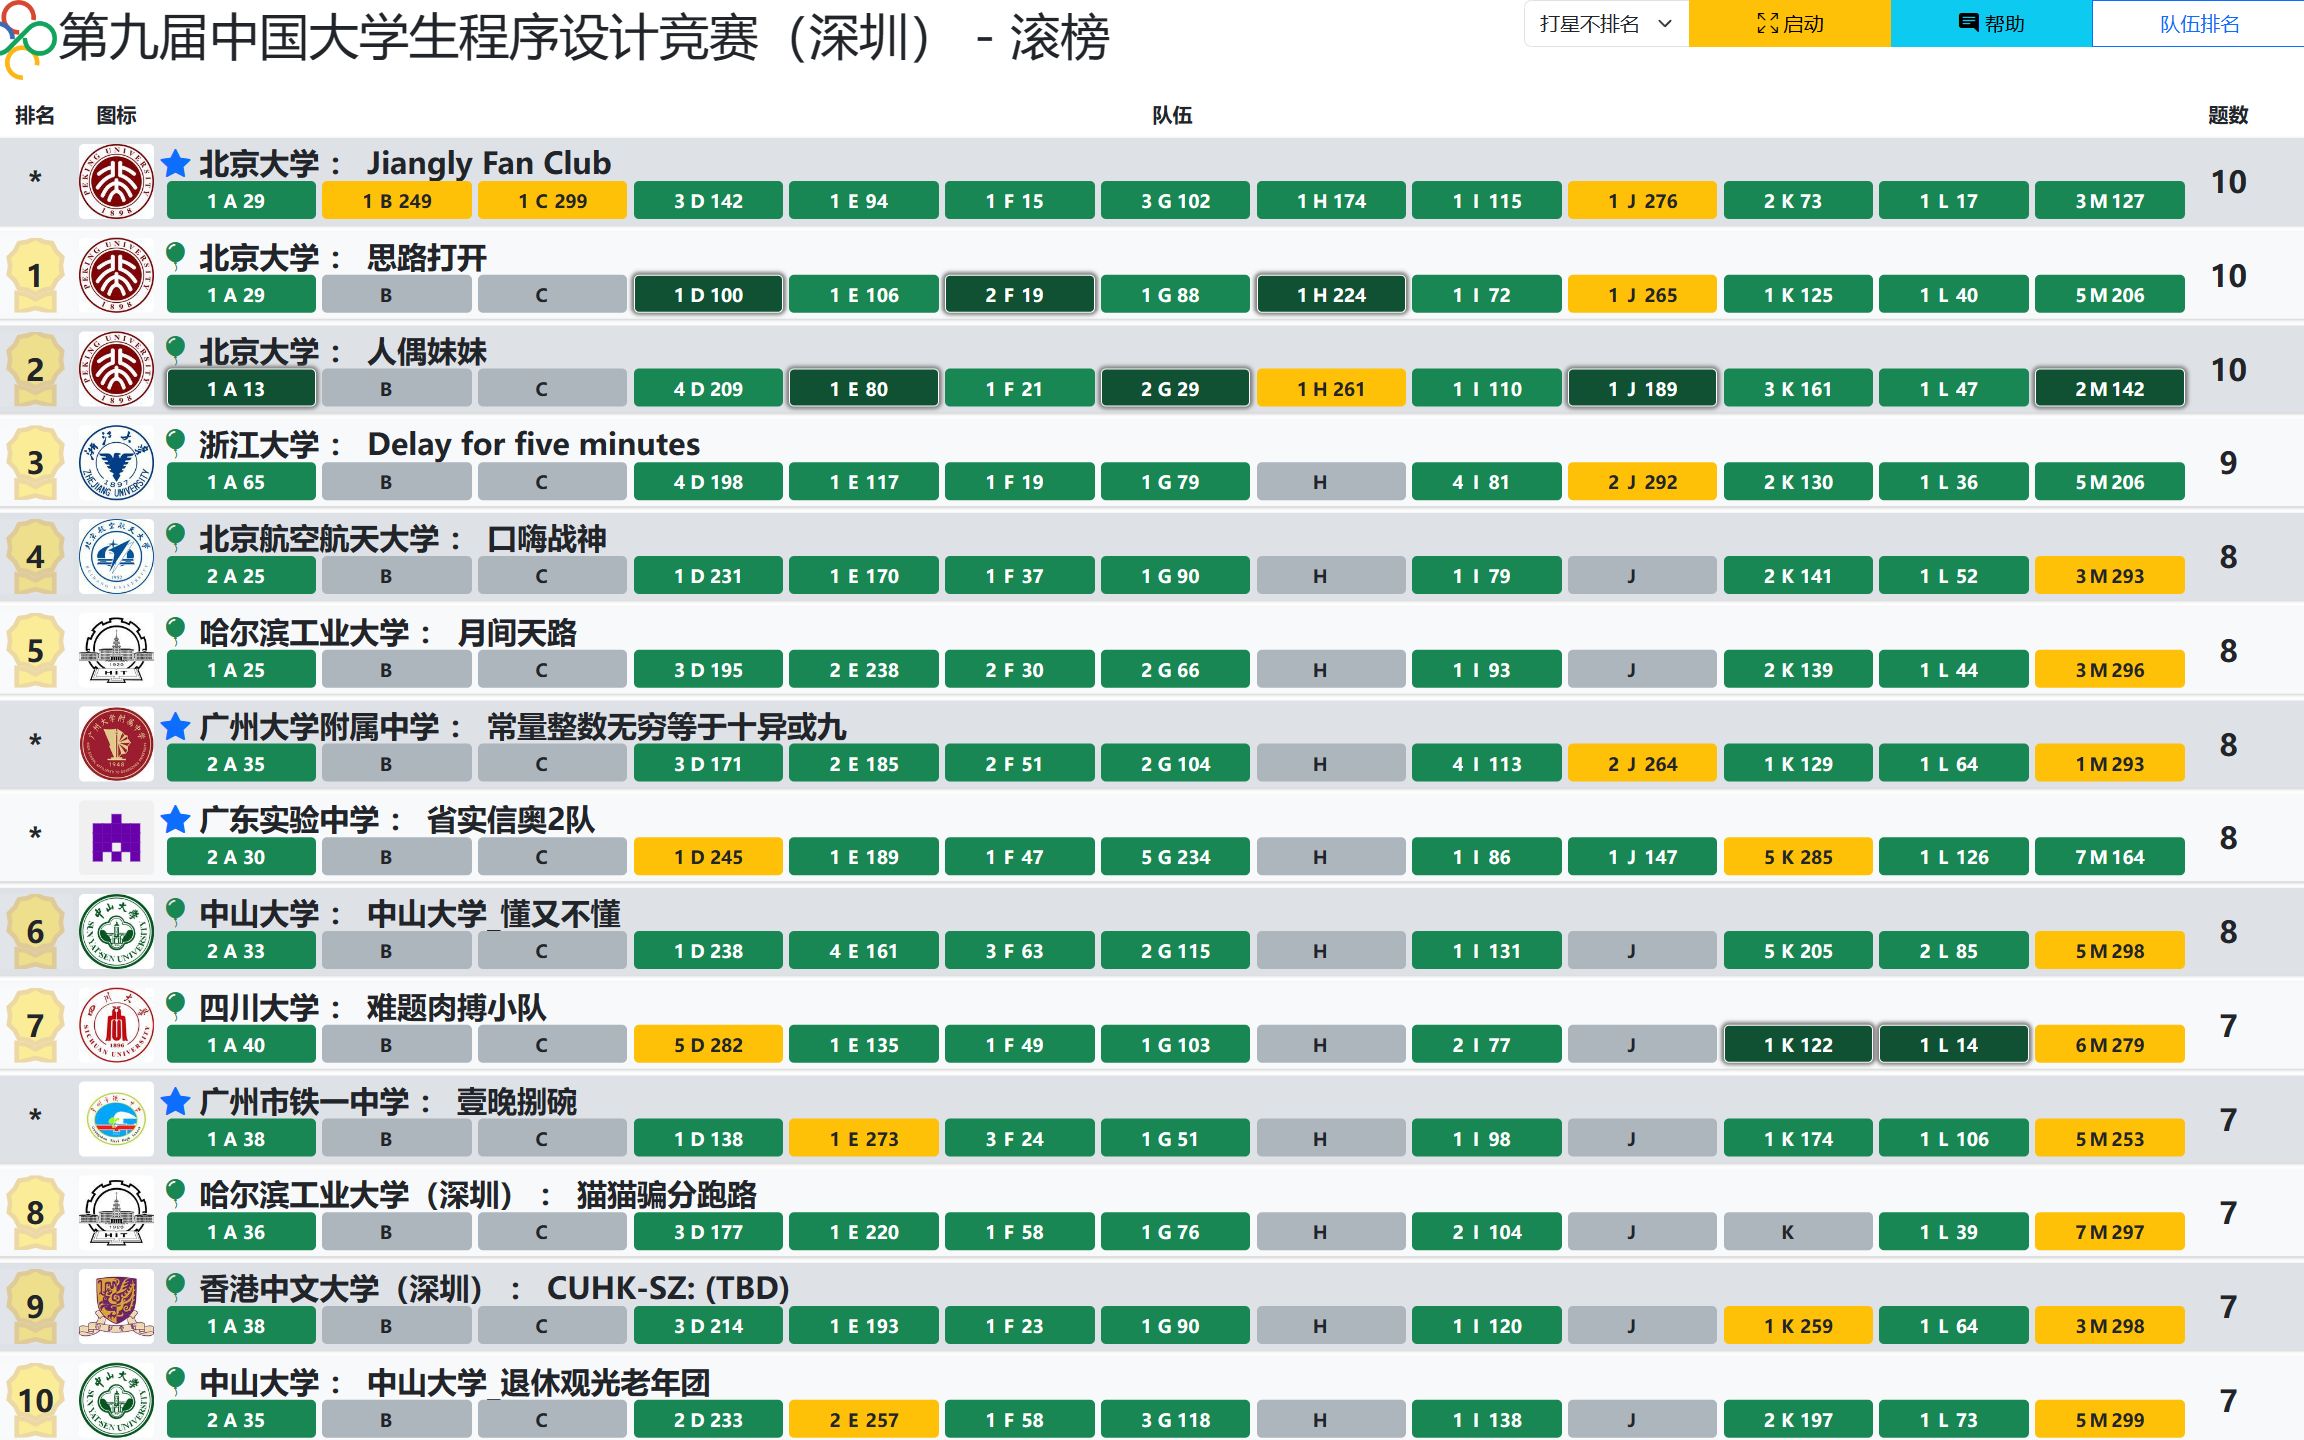Click team name CUHK-SZ: (TBD)

point(668,1288)
